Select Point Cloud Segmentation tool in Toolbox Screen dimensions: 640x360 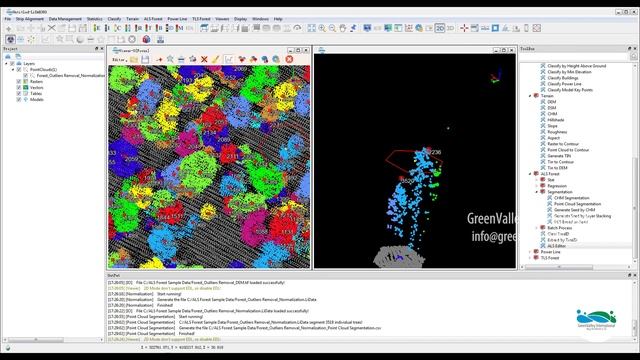coord(577,204)
